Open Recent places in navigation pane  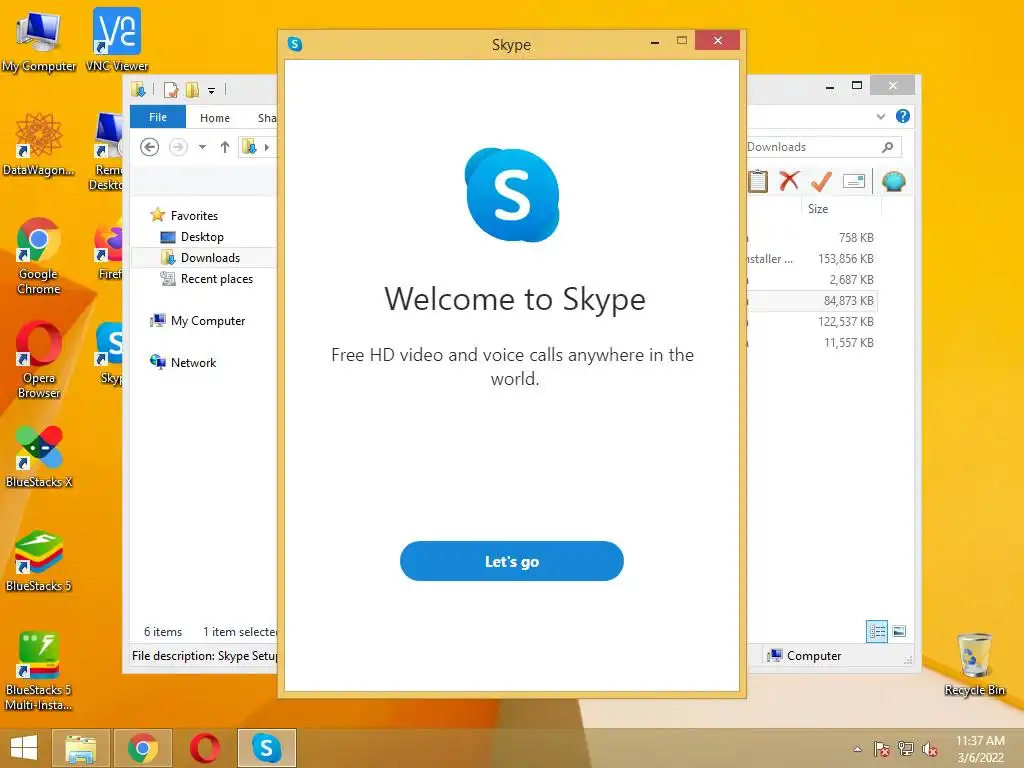[216, 278]
